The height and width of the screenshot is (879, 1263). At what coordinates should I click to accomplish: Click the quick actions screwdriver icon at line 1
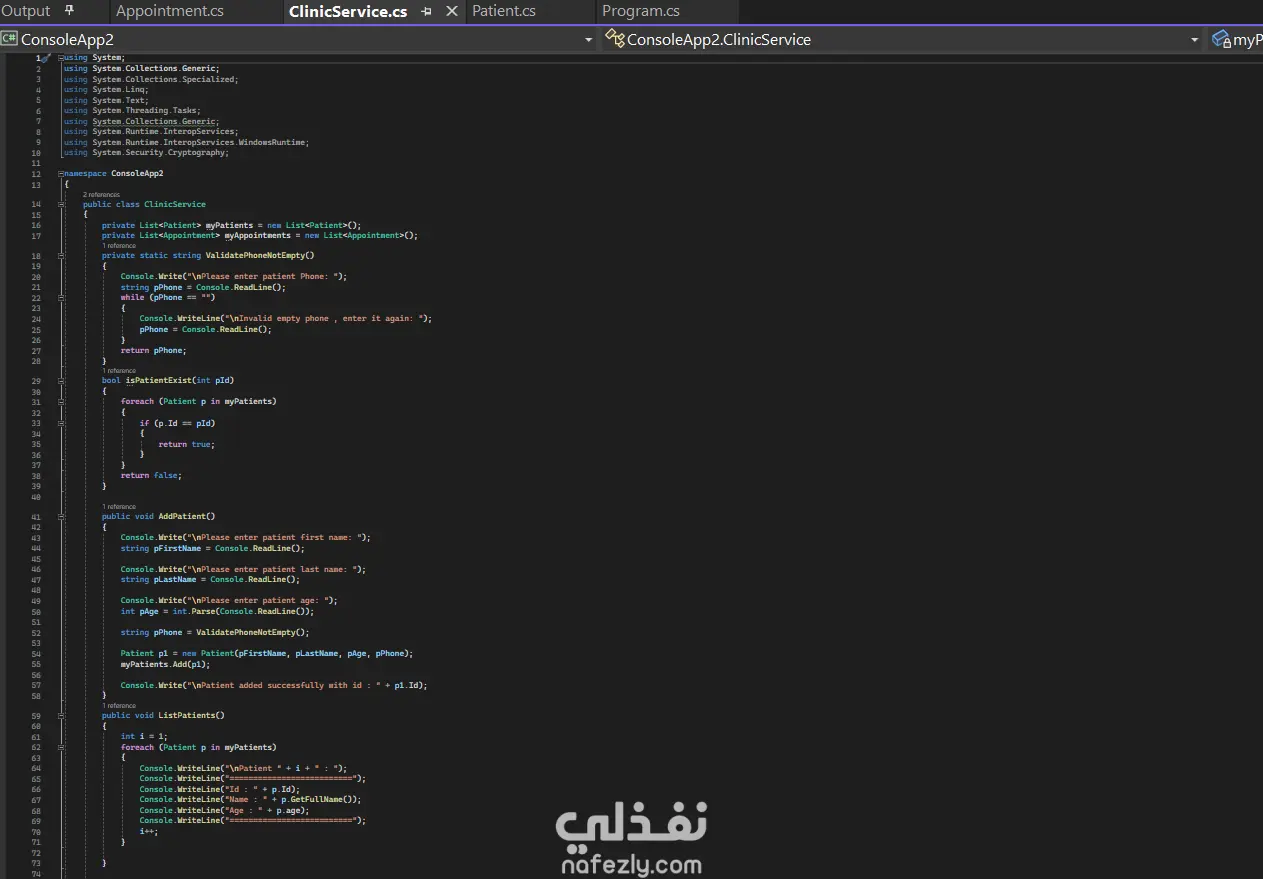coord(45,58)
